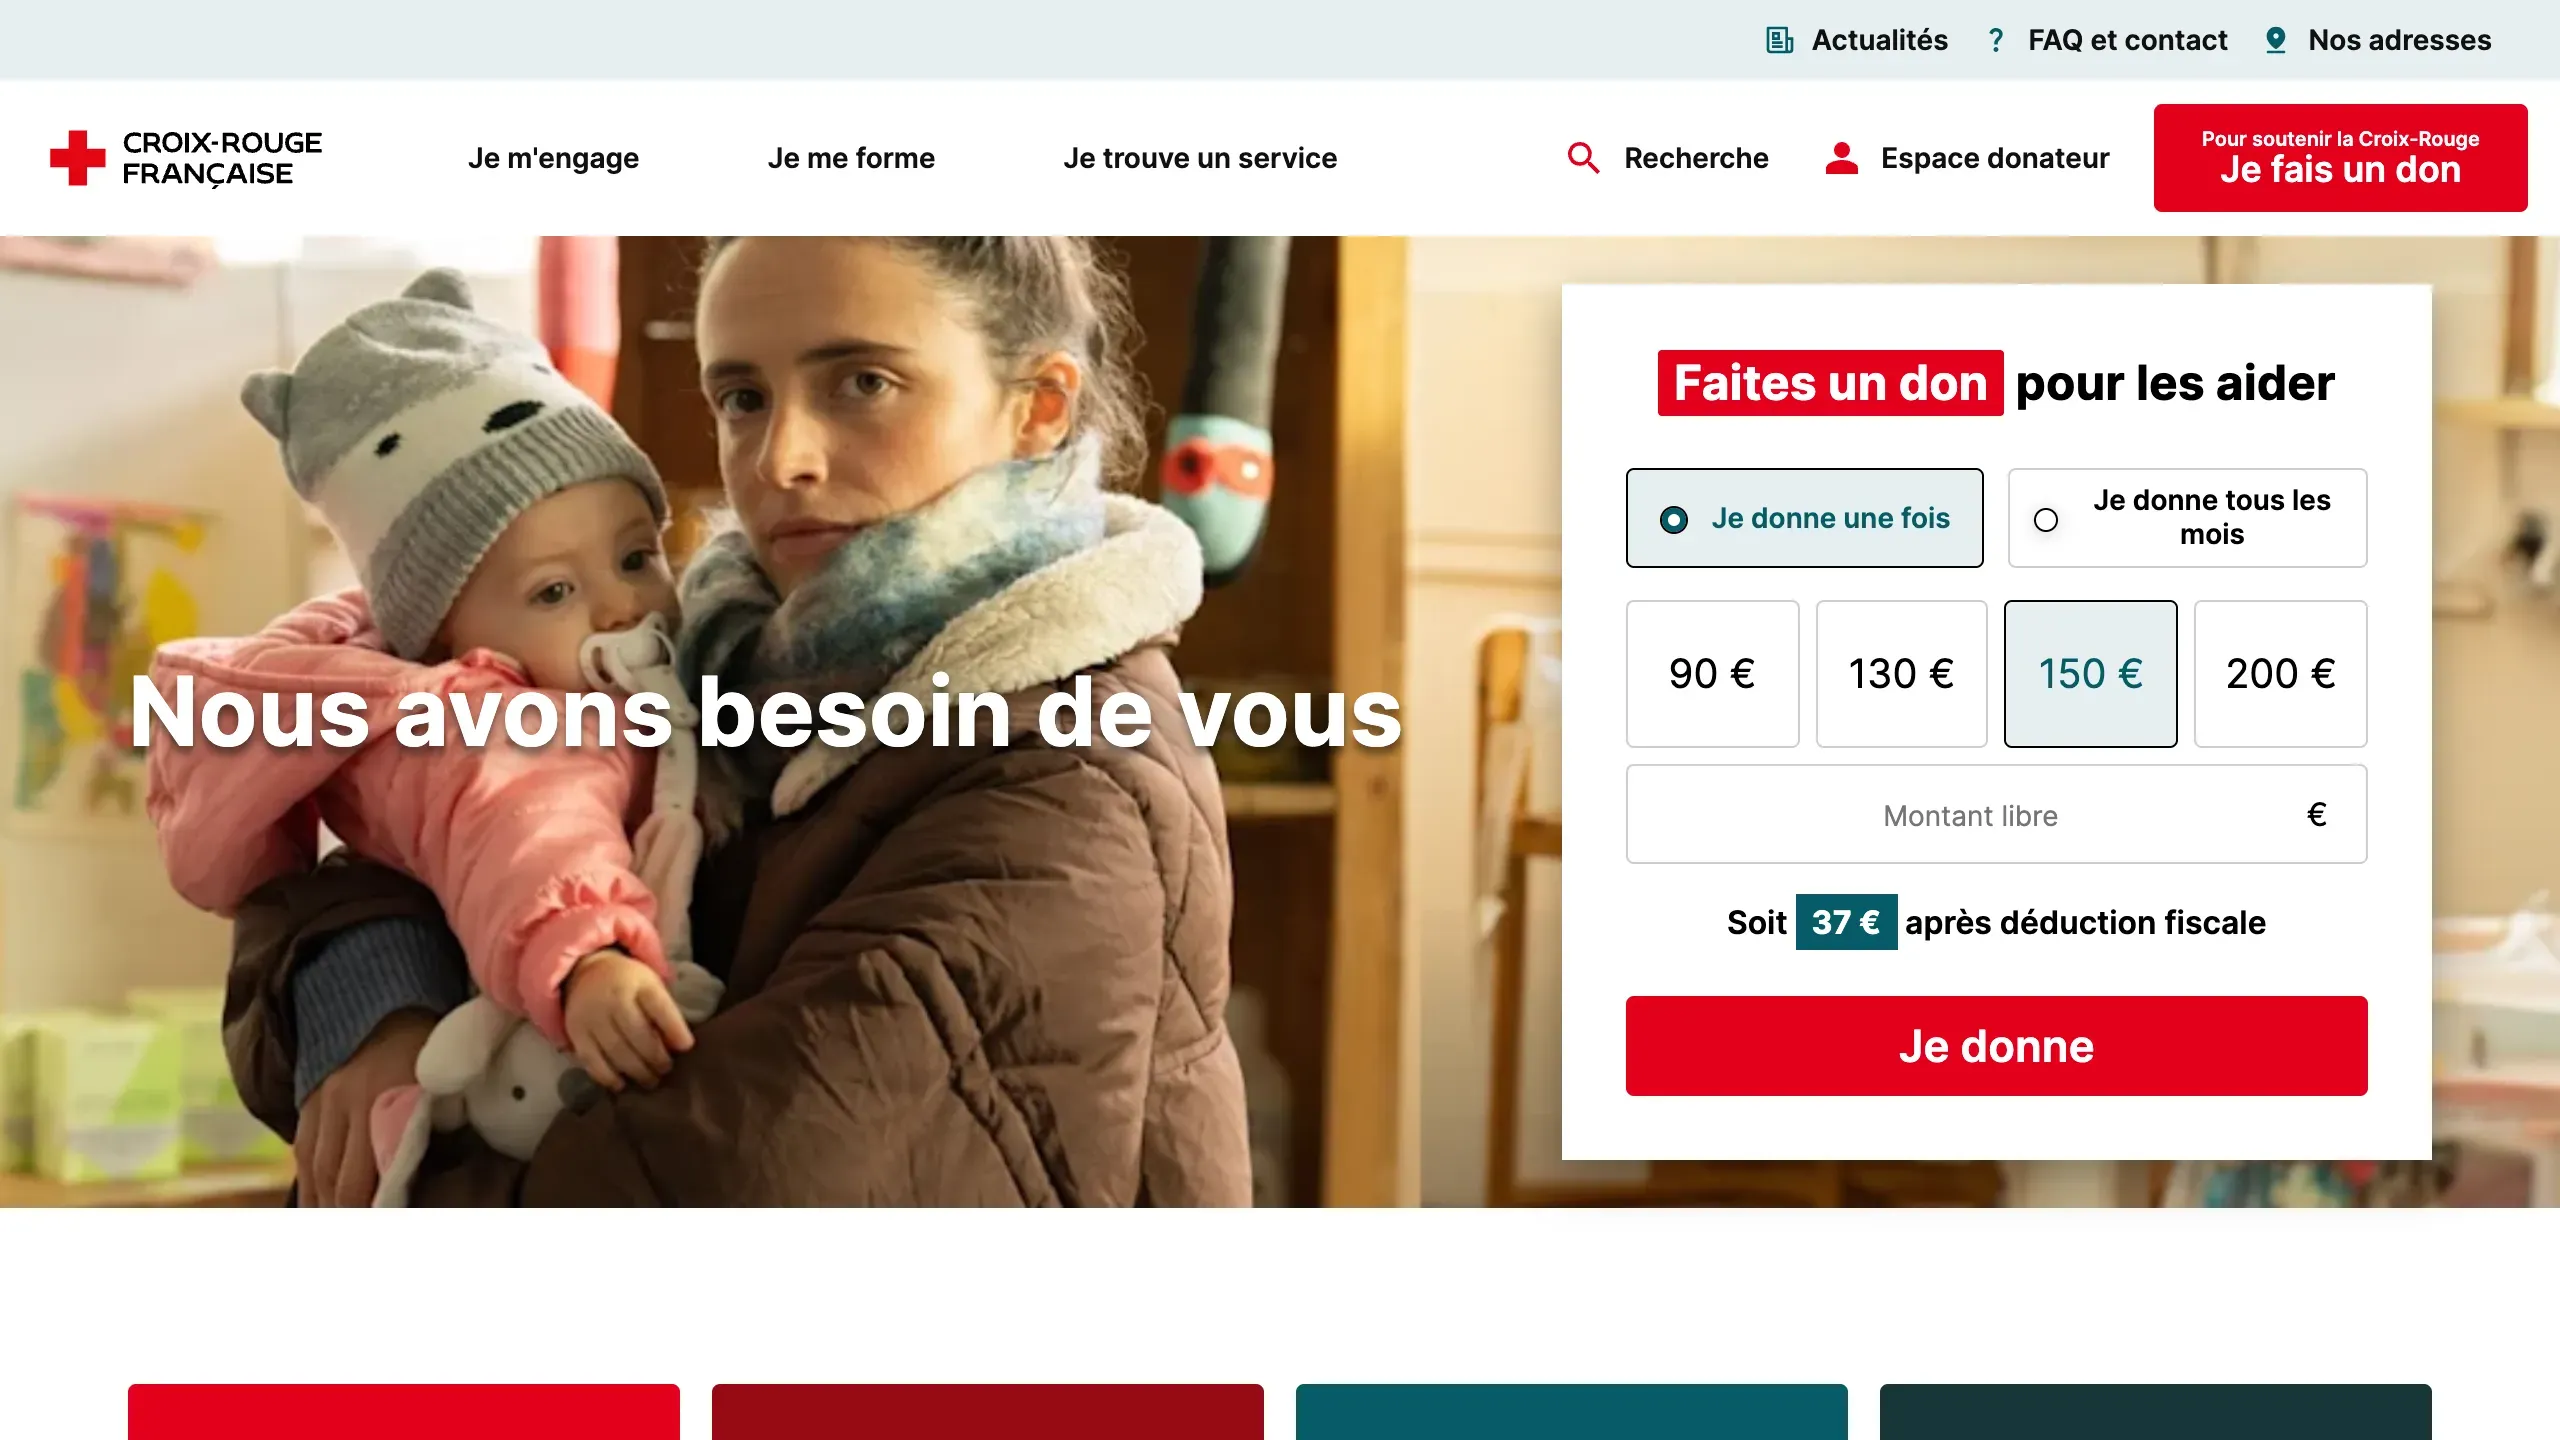The height and width of the screenshot is (1440, 2560).
Task: Open the 'Nos adresses' link
Action: pos(2399,40)
